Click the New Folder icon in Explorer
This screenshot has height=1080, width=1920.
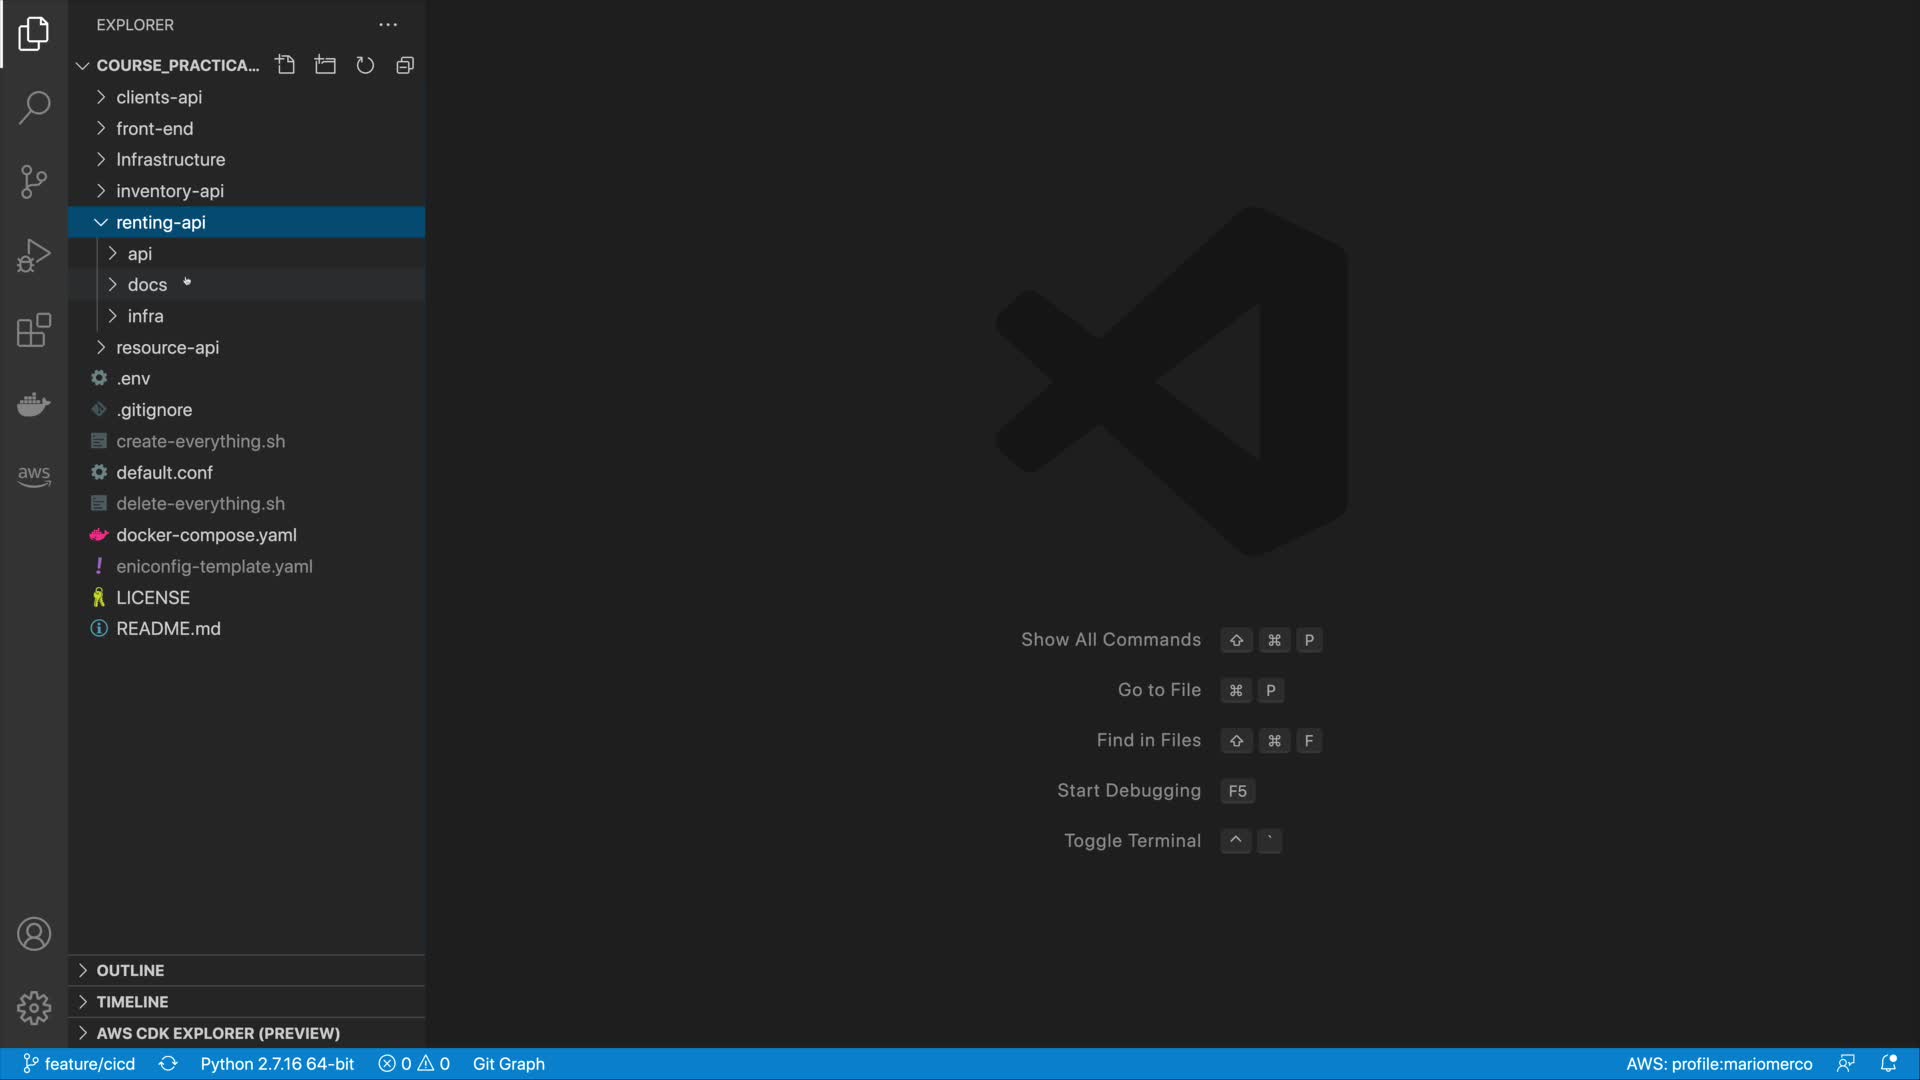(325, 65)
